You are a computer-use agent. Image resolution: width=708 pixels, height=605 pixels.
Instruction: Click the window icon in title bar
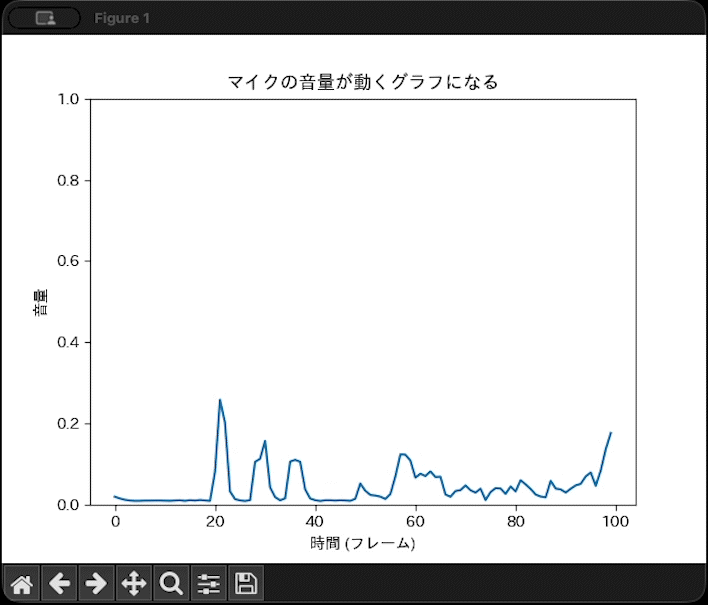click(x=45, y=19)
